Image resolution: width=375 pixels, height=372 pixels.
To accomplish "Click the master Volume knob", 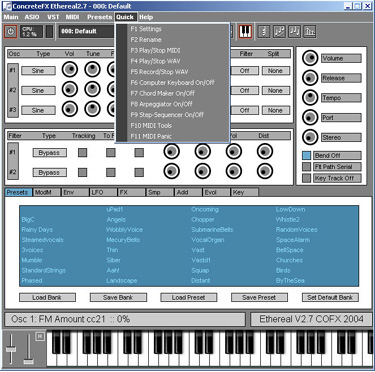I will [x=310, y=58].
